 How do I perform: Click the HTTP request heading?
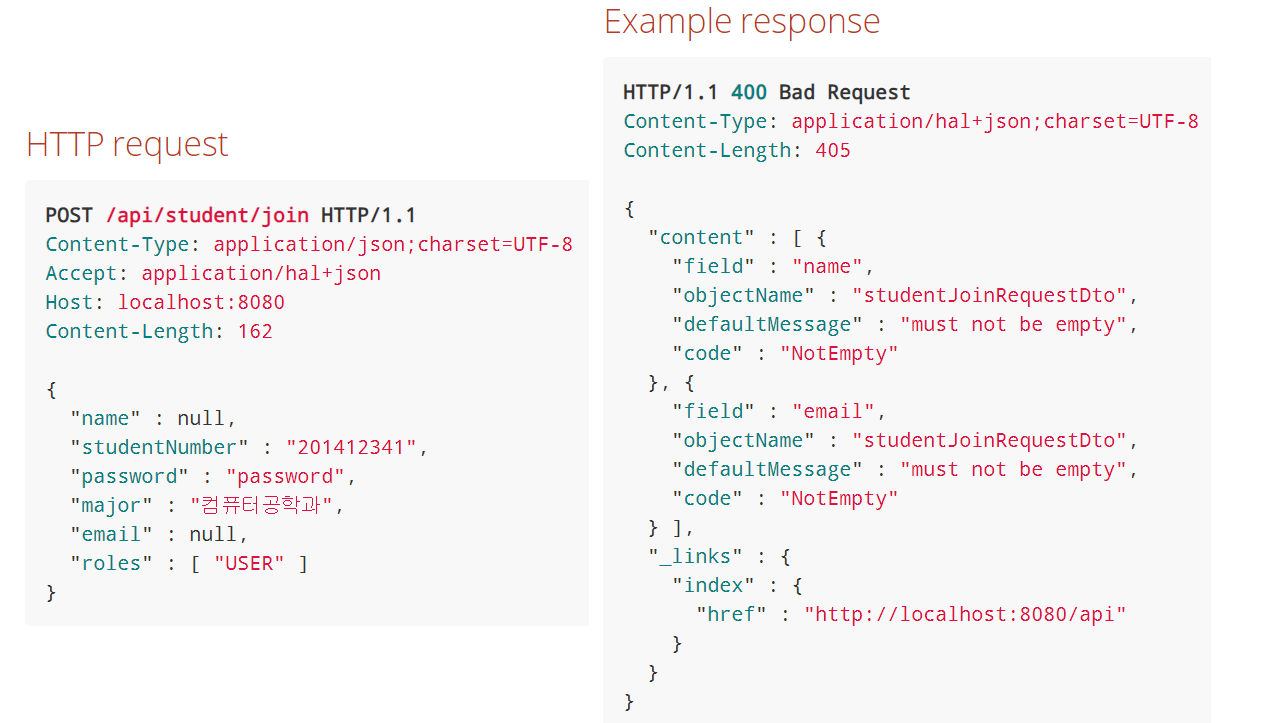pos(126,144)
